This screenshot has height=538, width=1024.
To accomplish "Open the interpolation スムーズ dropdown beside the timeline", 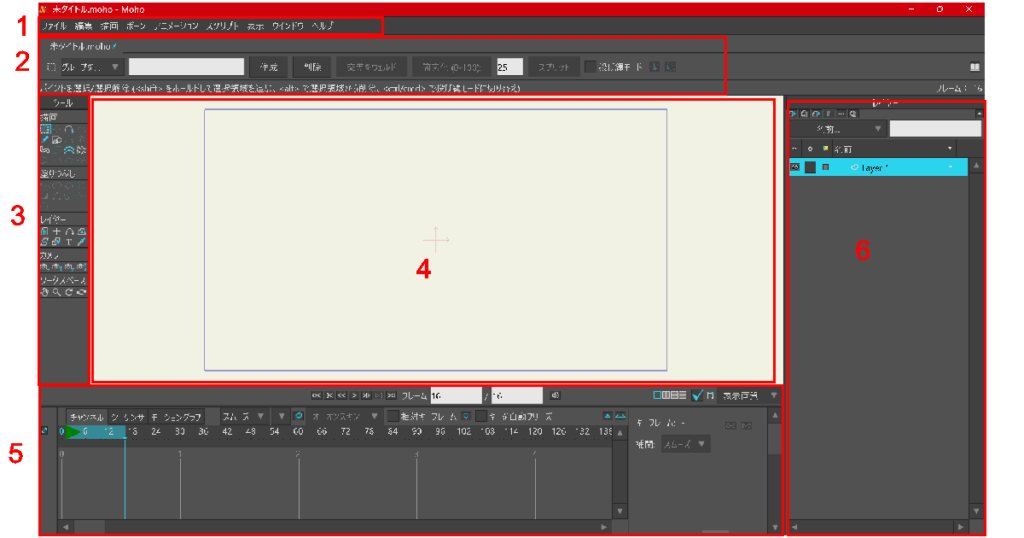I will (x=687, y=444).
